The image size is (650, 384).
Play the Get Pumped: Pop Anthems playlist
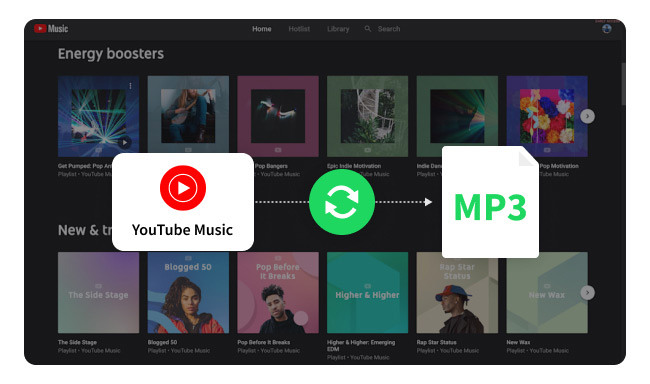pyautogui.click(x=124, y=142)
